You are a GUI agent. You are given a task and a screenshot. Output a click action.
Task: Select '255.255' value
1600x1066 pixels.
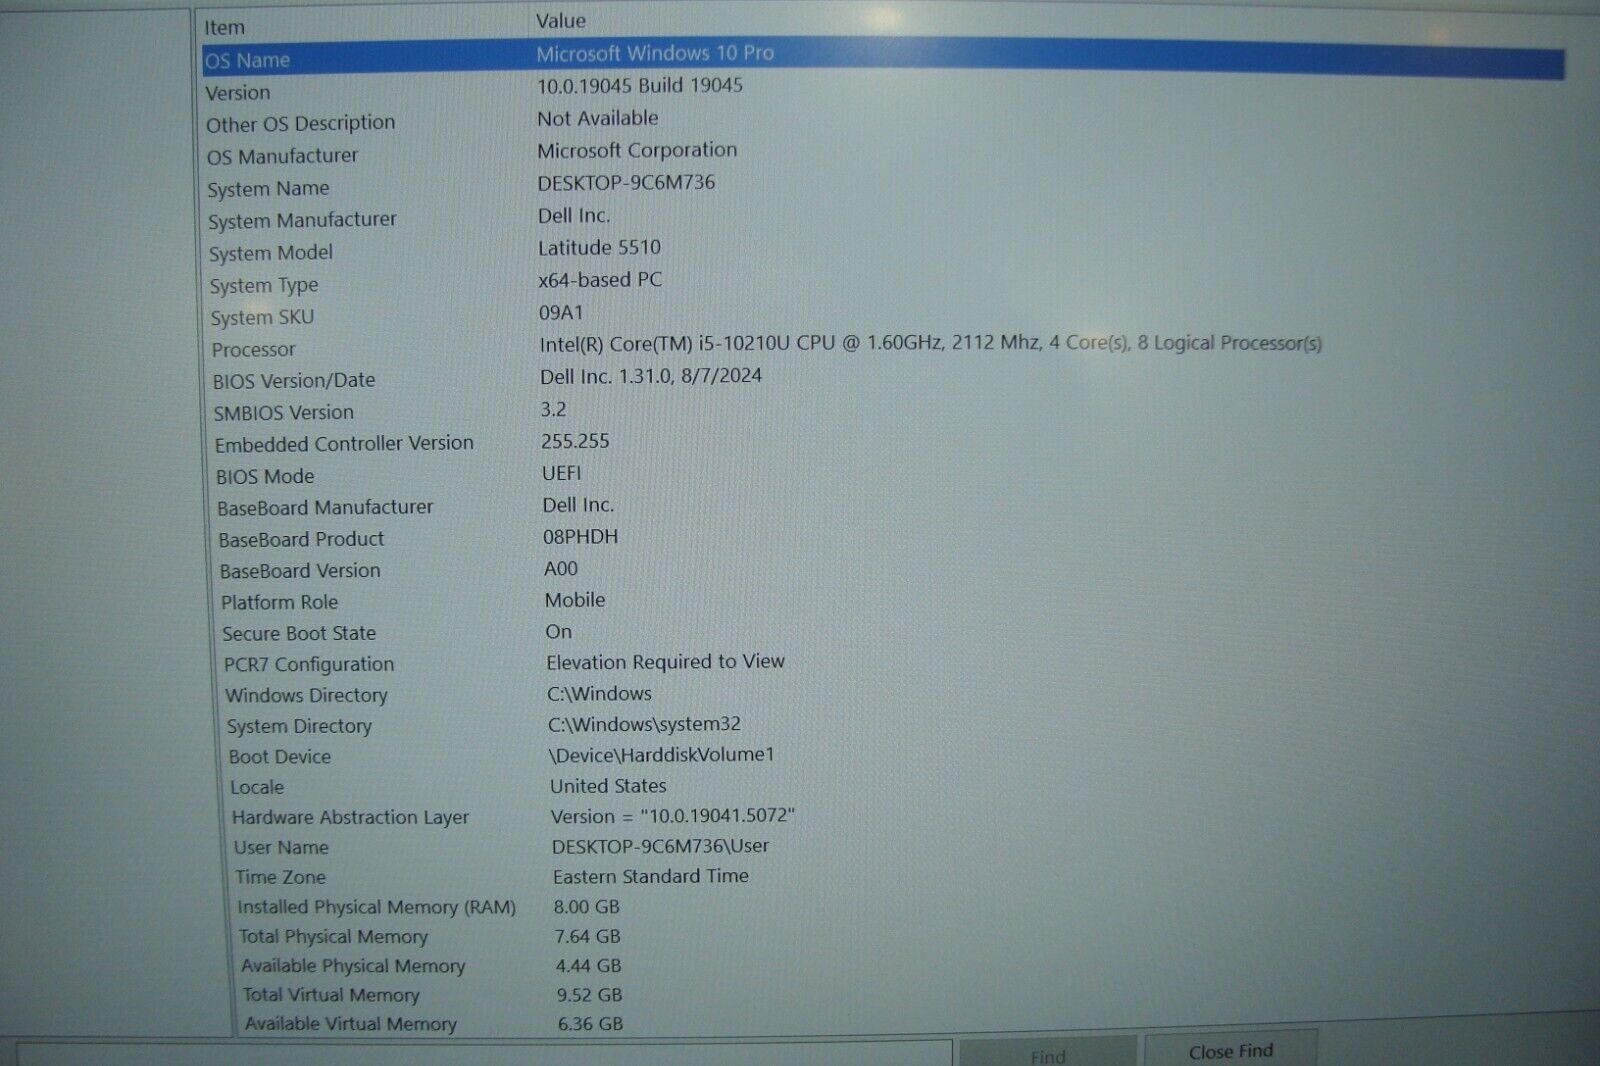[x=575, y=441]
